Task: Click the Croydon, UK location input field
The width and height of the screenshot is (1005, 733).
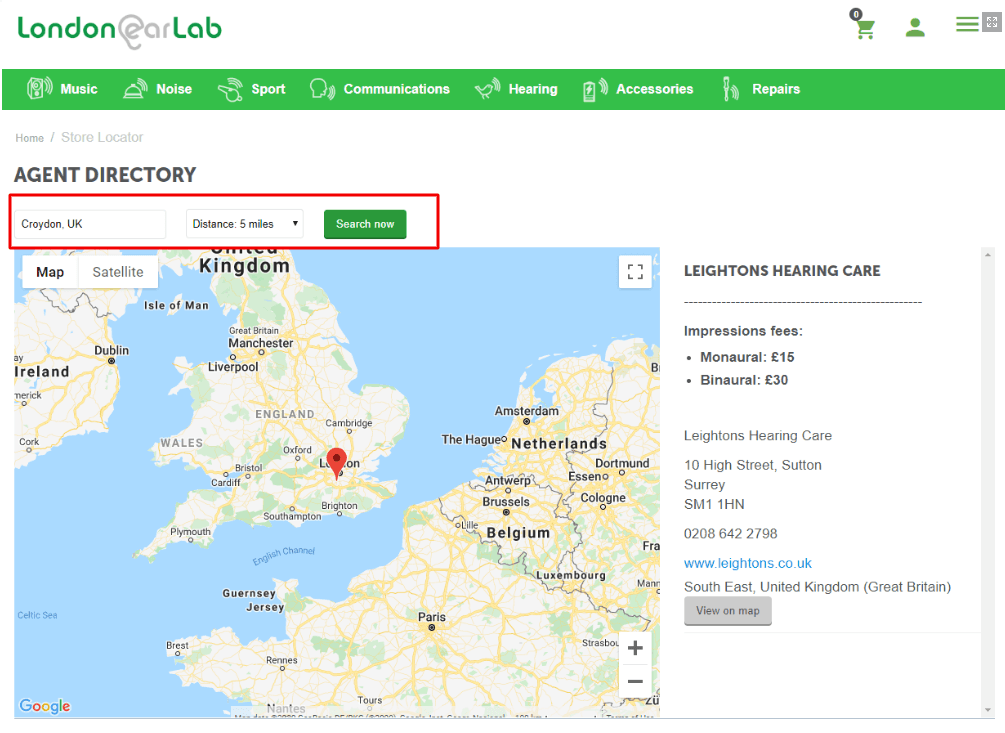Action: pos(90,224)
